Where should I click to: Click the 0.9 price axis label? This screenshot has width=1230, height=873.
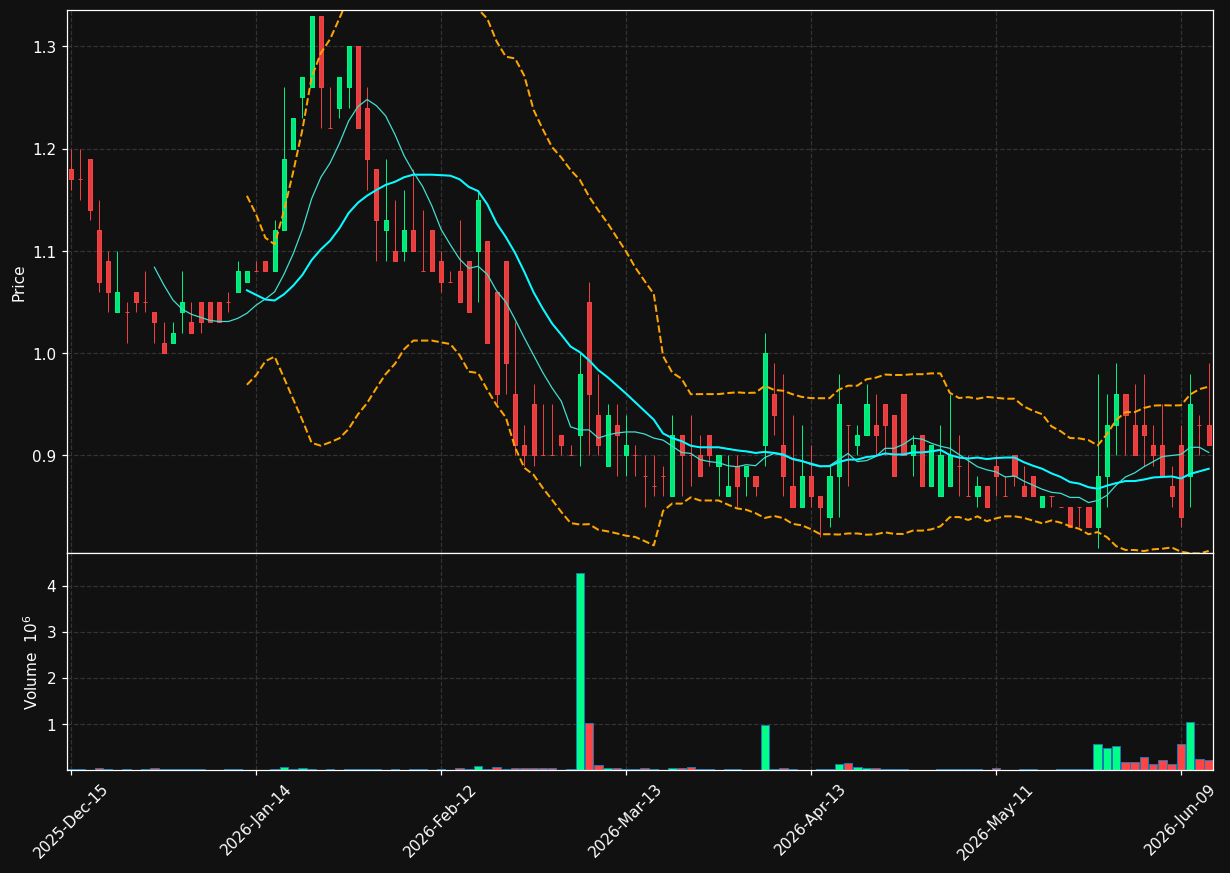pyautogui.click(x=47, y=456)
